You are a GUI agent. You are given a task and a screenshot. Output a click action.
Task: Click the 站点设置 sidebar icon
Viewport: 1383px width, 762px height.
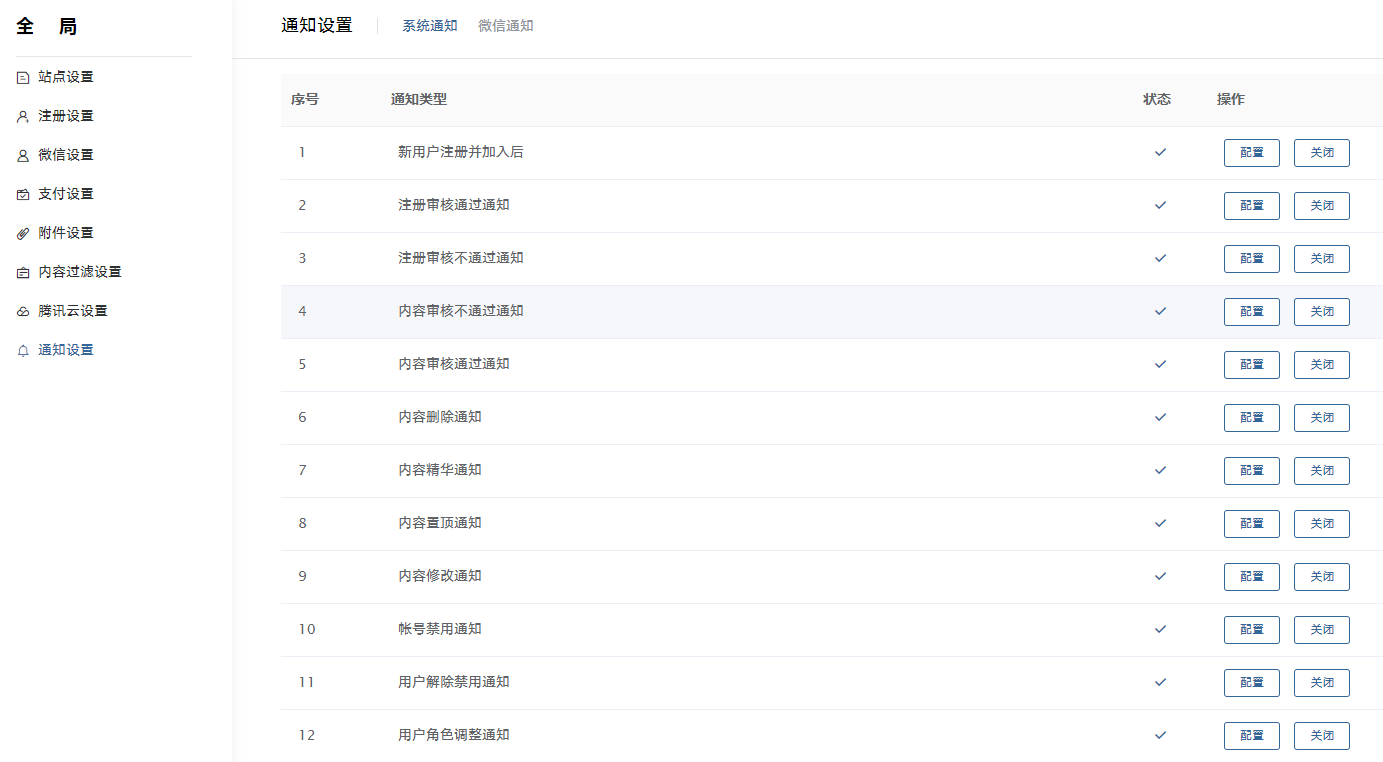pyautogui.click(x=23, y=78)
